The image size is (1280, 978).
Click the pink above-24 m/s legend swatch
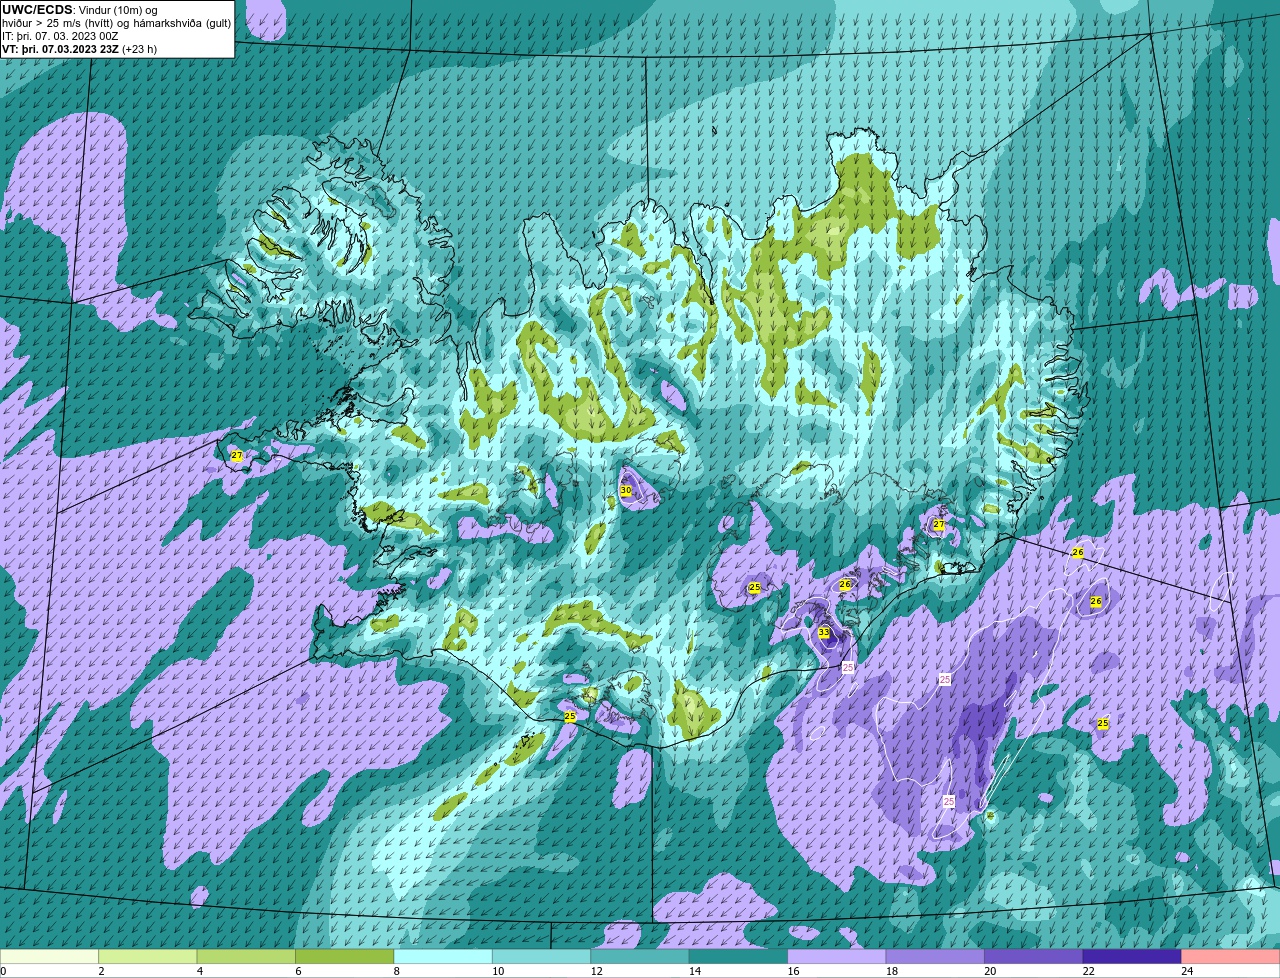tap(1230, 957)
